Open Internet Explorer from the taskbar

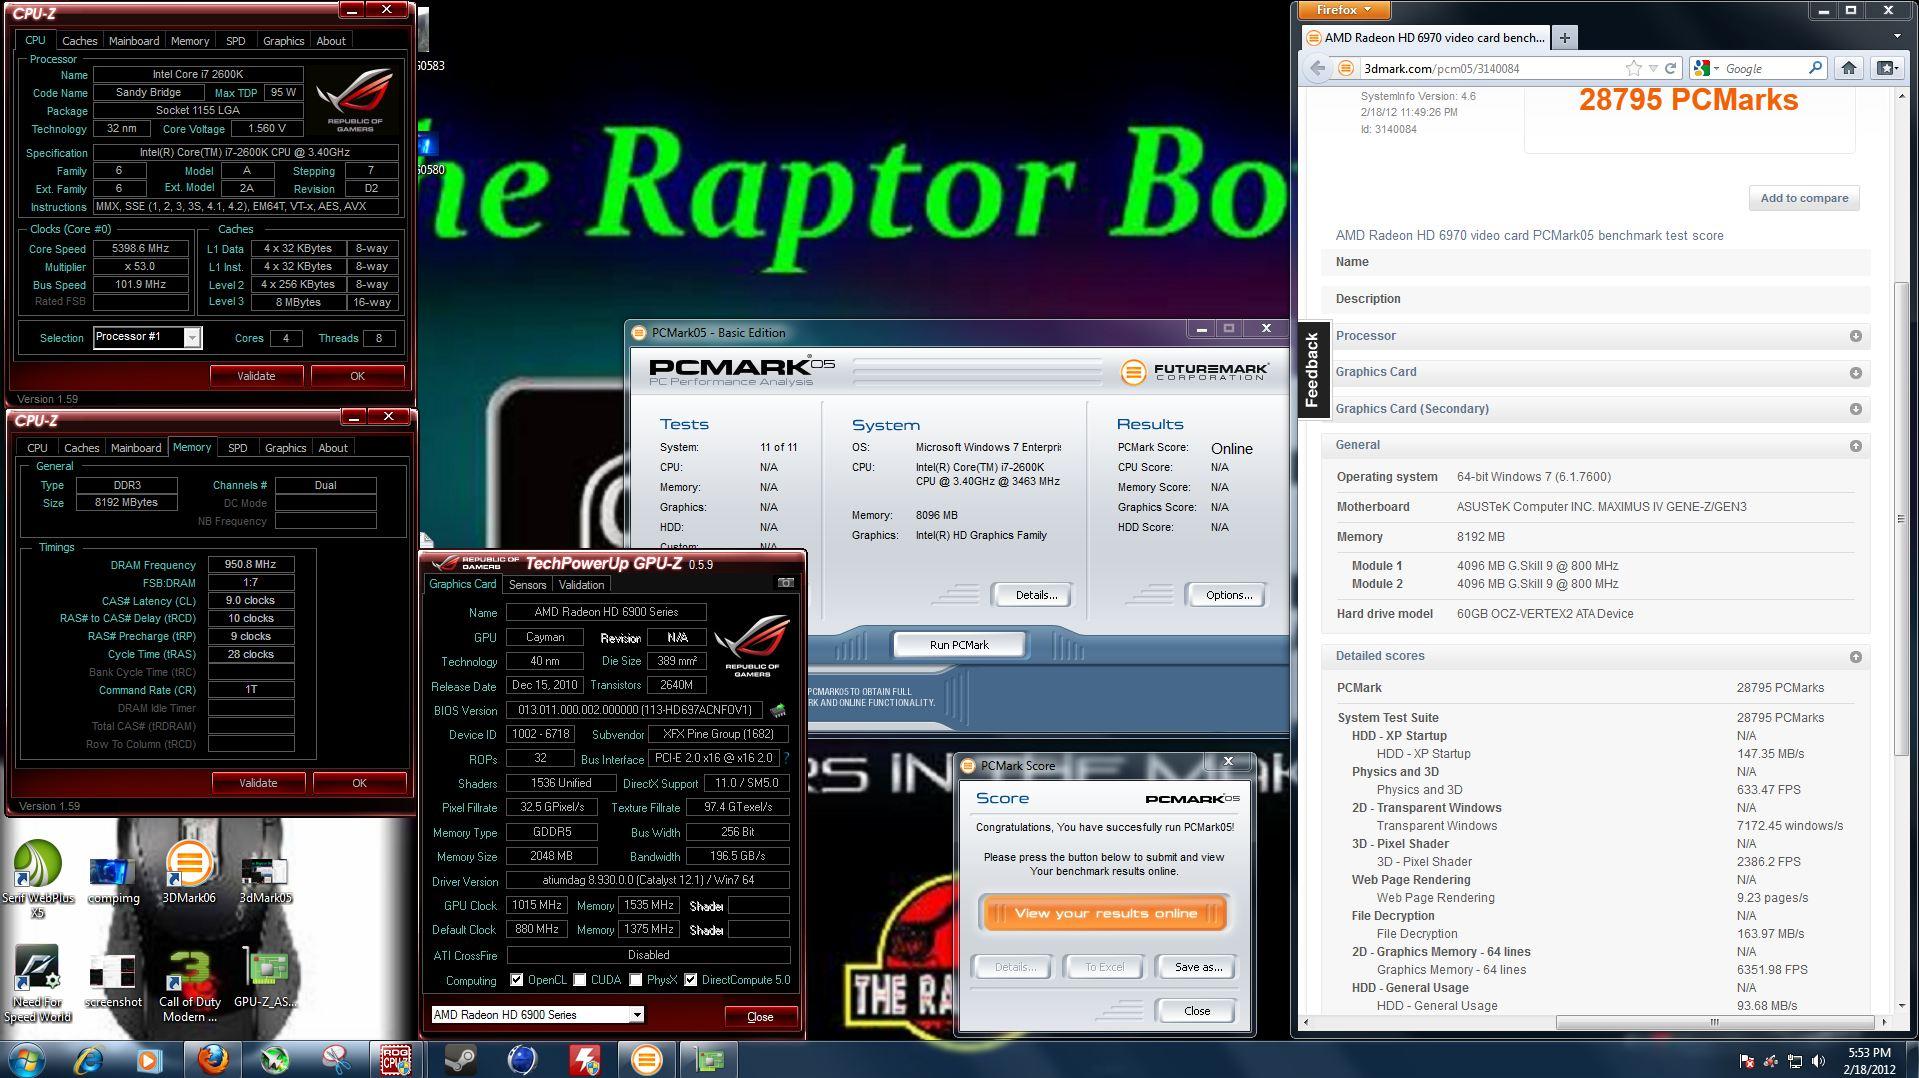coord(88,1059)
